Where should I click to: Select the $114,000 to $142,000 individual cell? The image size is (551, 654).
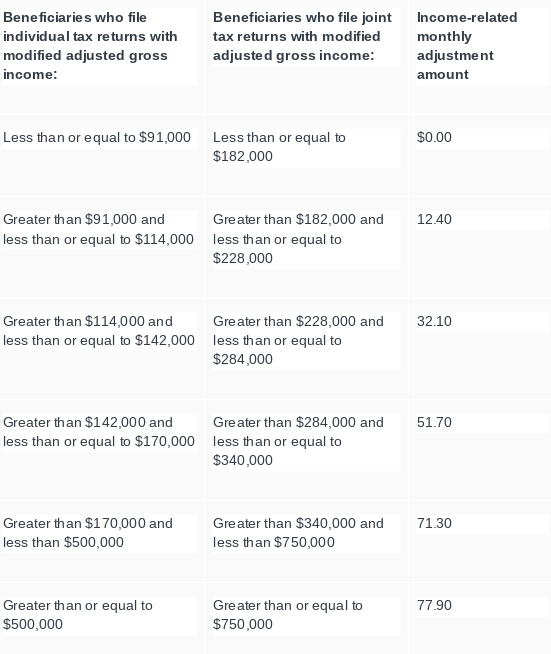tap(99, 331)
